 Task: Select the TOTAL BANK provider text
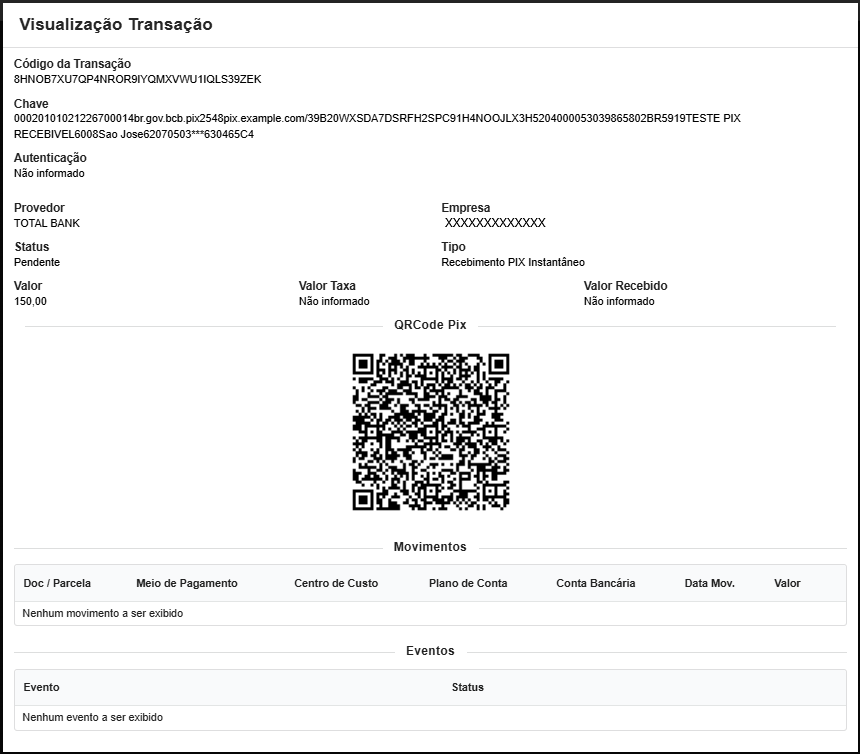47,223
